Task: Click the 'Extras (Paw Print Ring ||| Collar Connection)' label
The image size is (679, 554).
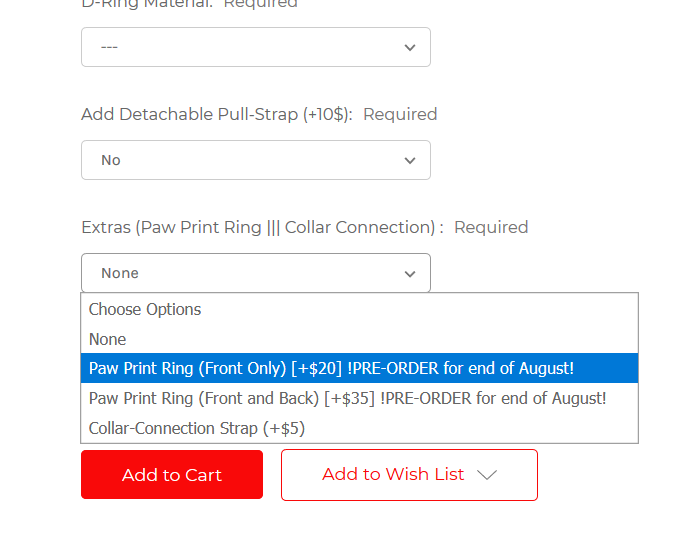Action: click(x=262, y=227)
